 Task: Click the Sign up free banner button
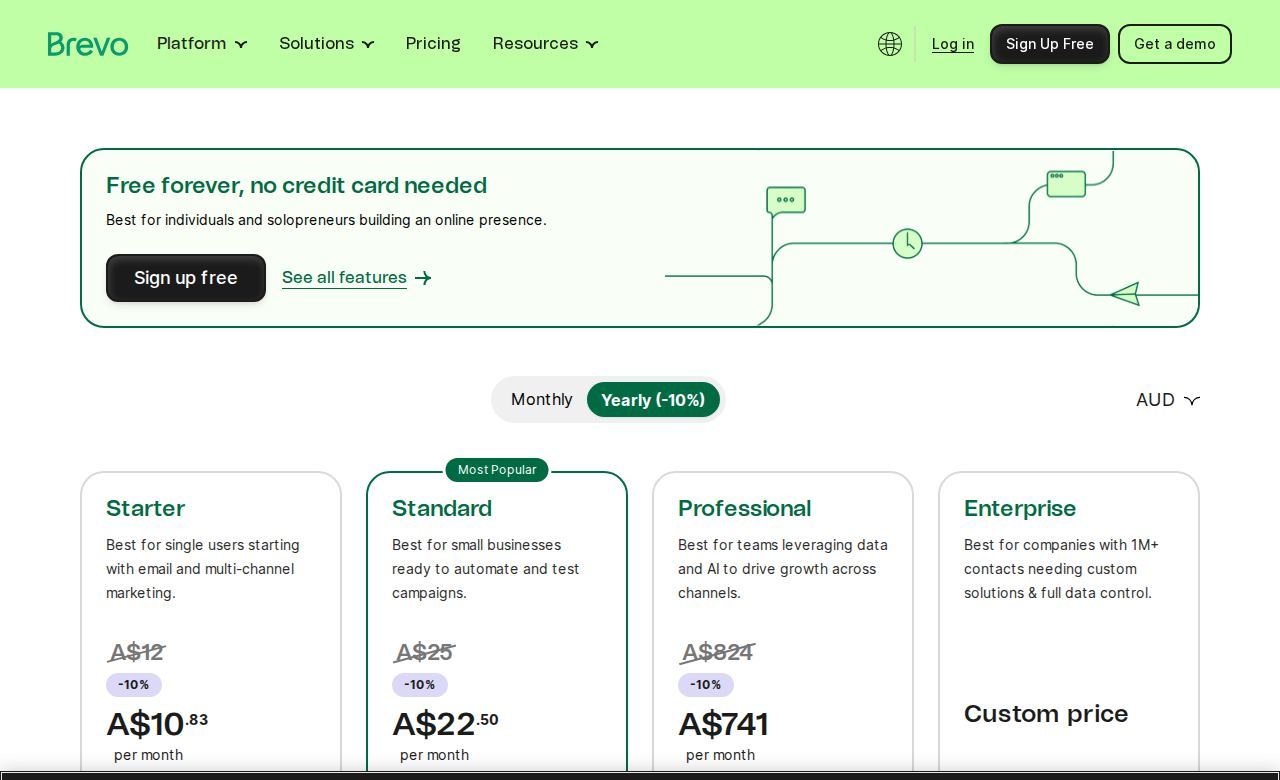[186, 278]
